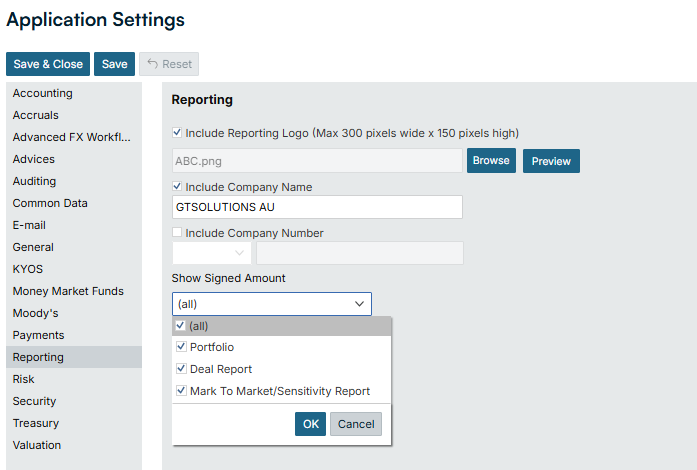This screenshot has width=697, height=470.
Task: Open the Accruals settings section
Action: pyautogui.click(x=74, y=115)
